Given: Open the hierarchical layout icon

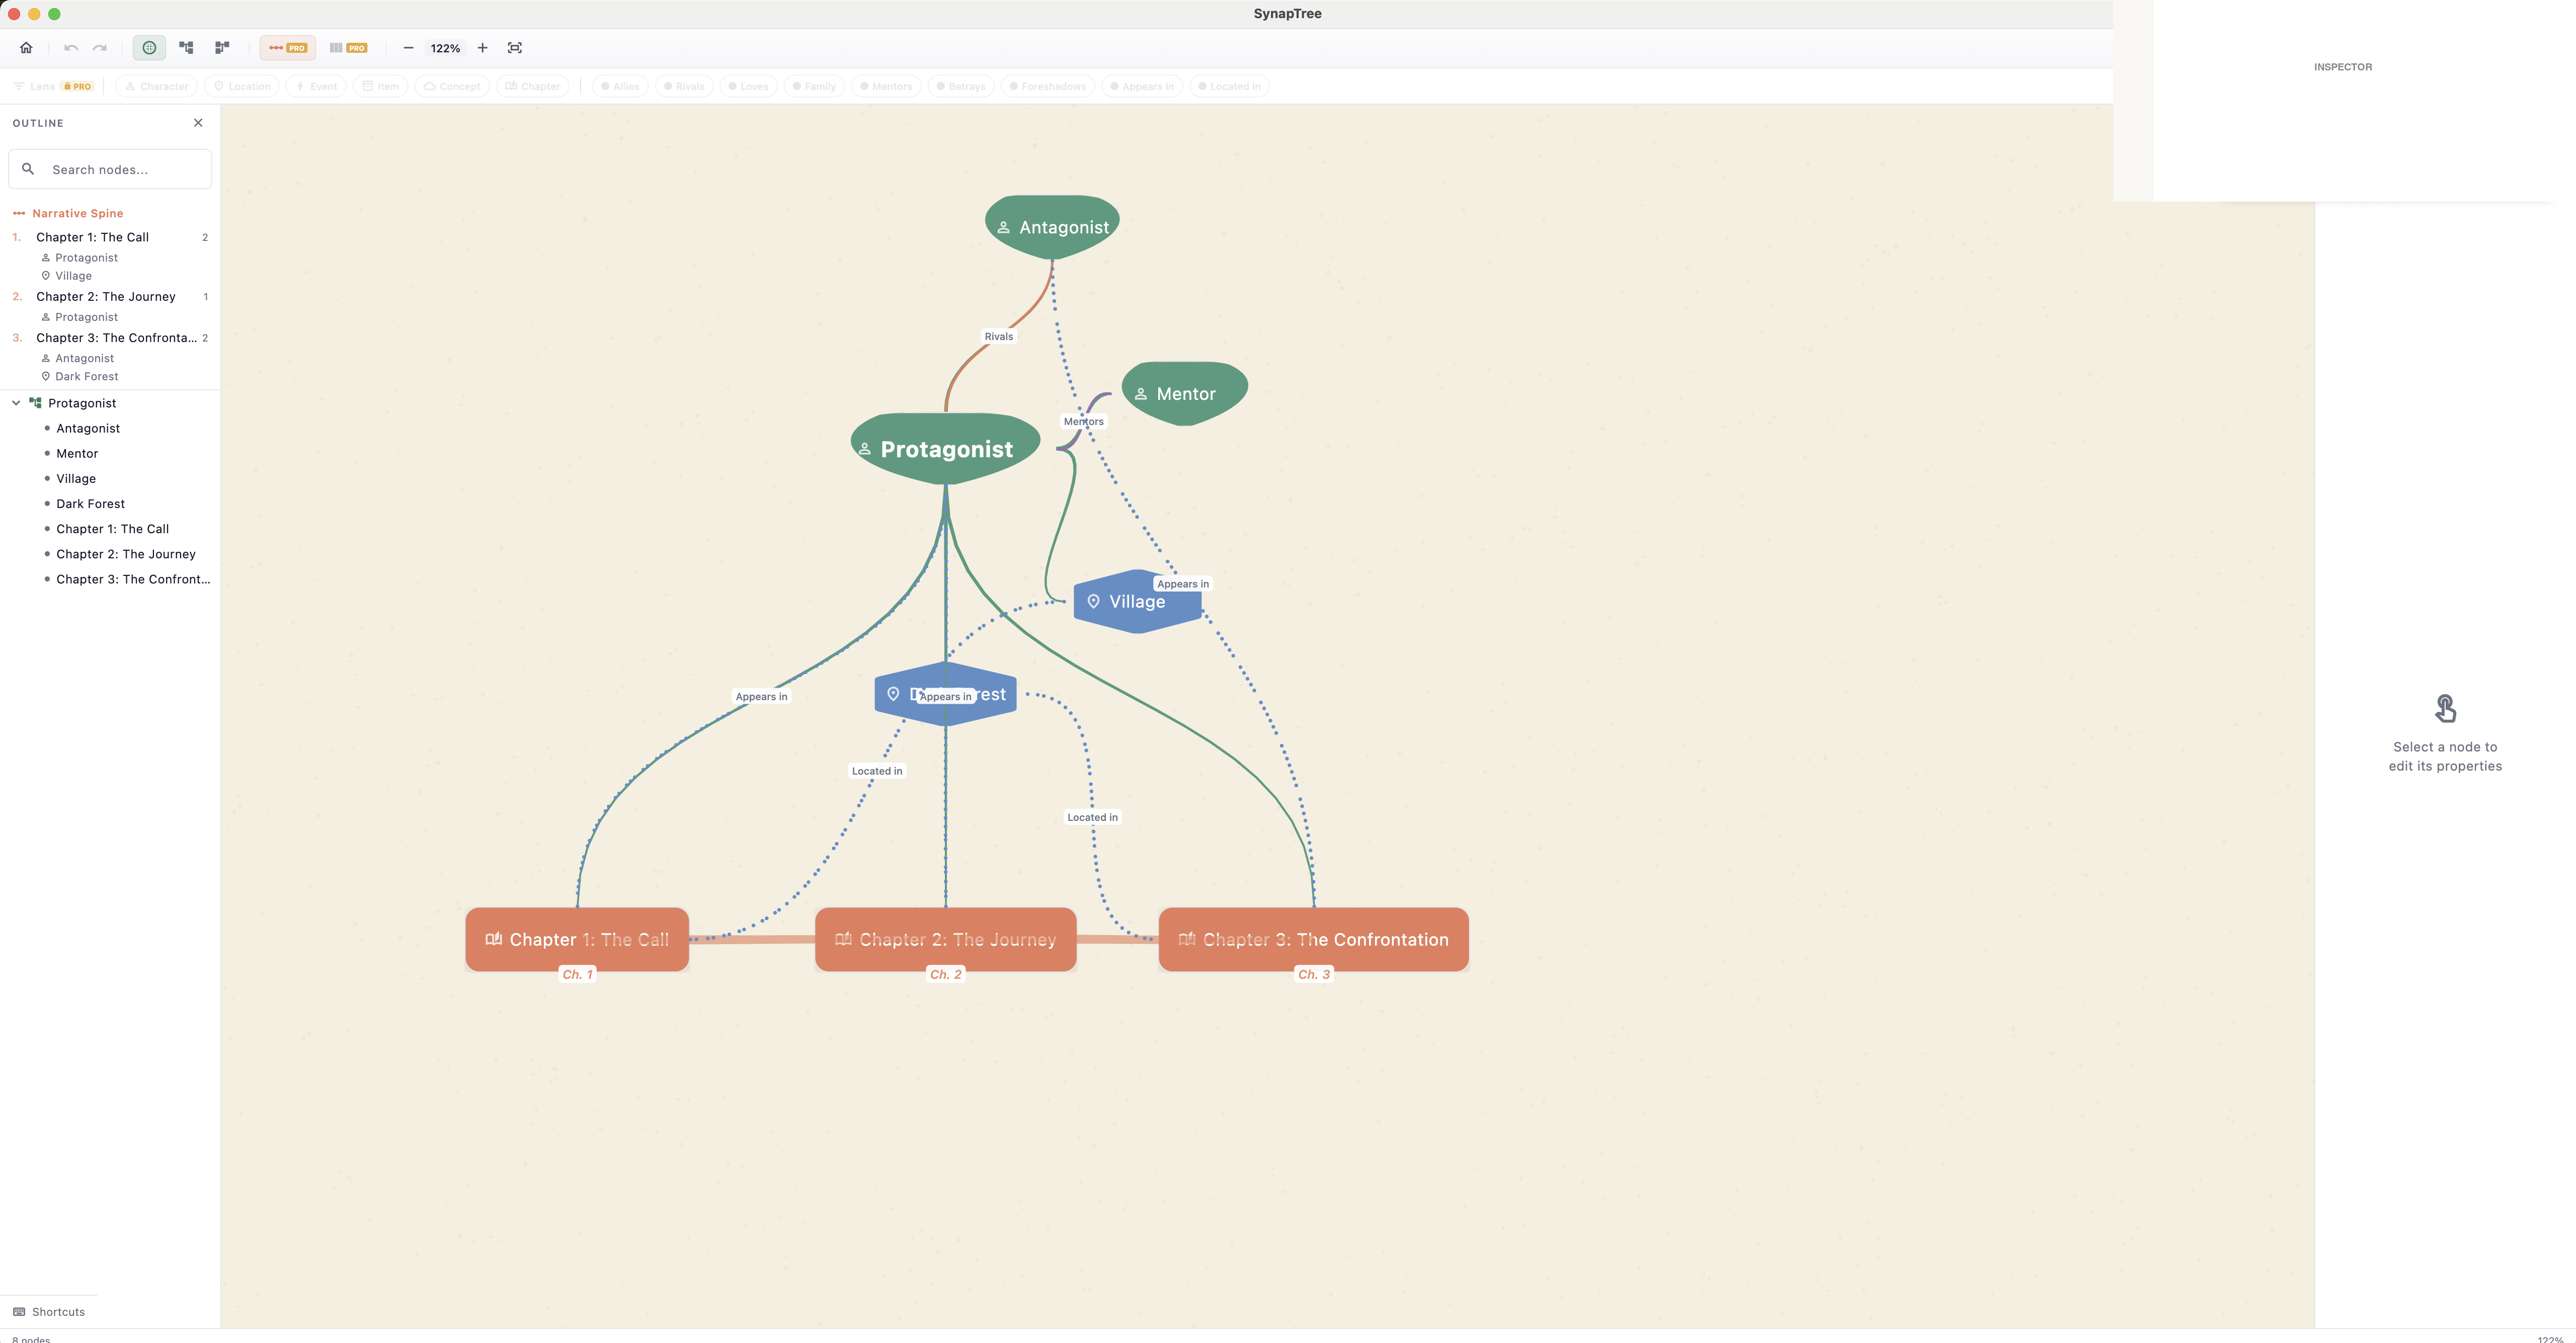Looking at the screenshot, I should 187,47.
